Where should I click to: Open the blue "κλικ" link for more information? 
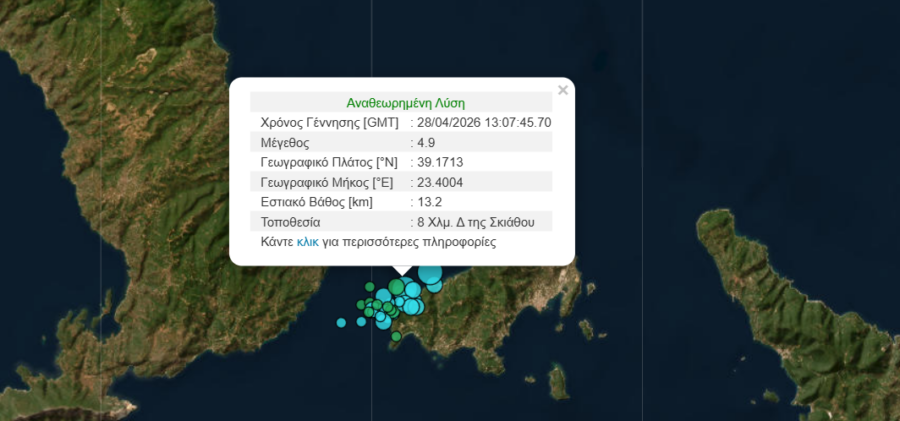[x=307, y=242]
